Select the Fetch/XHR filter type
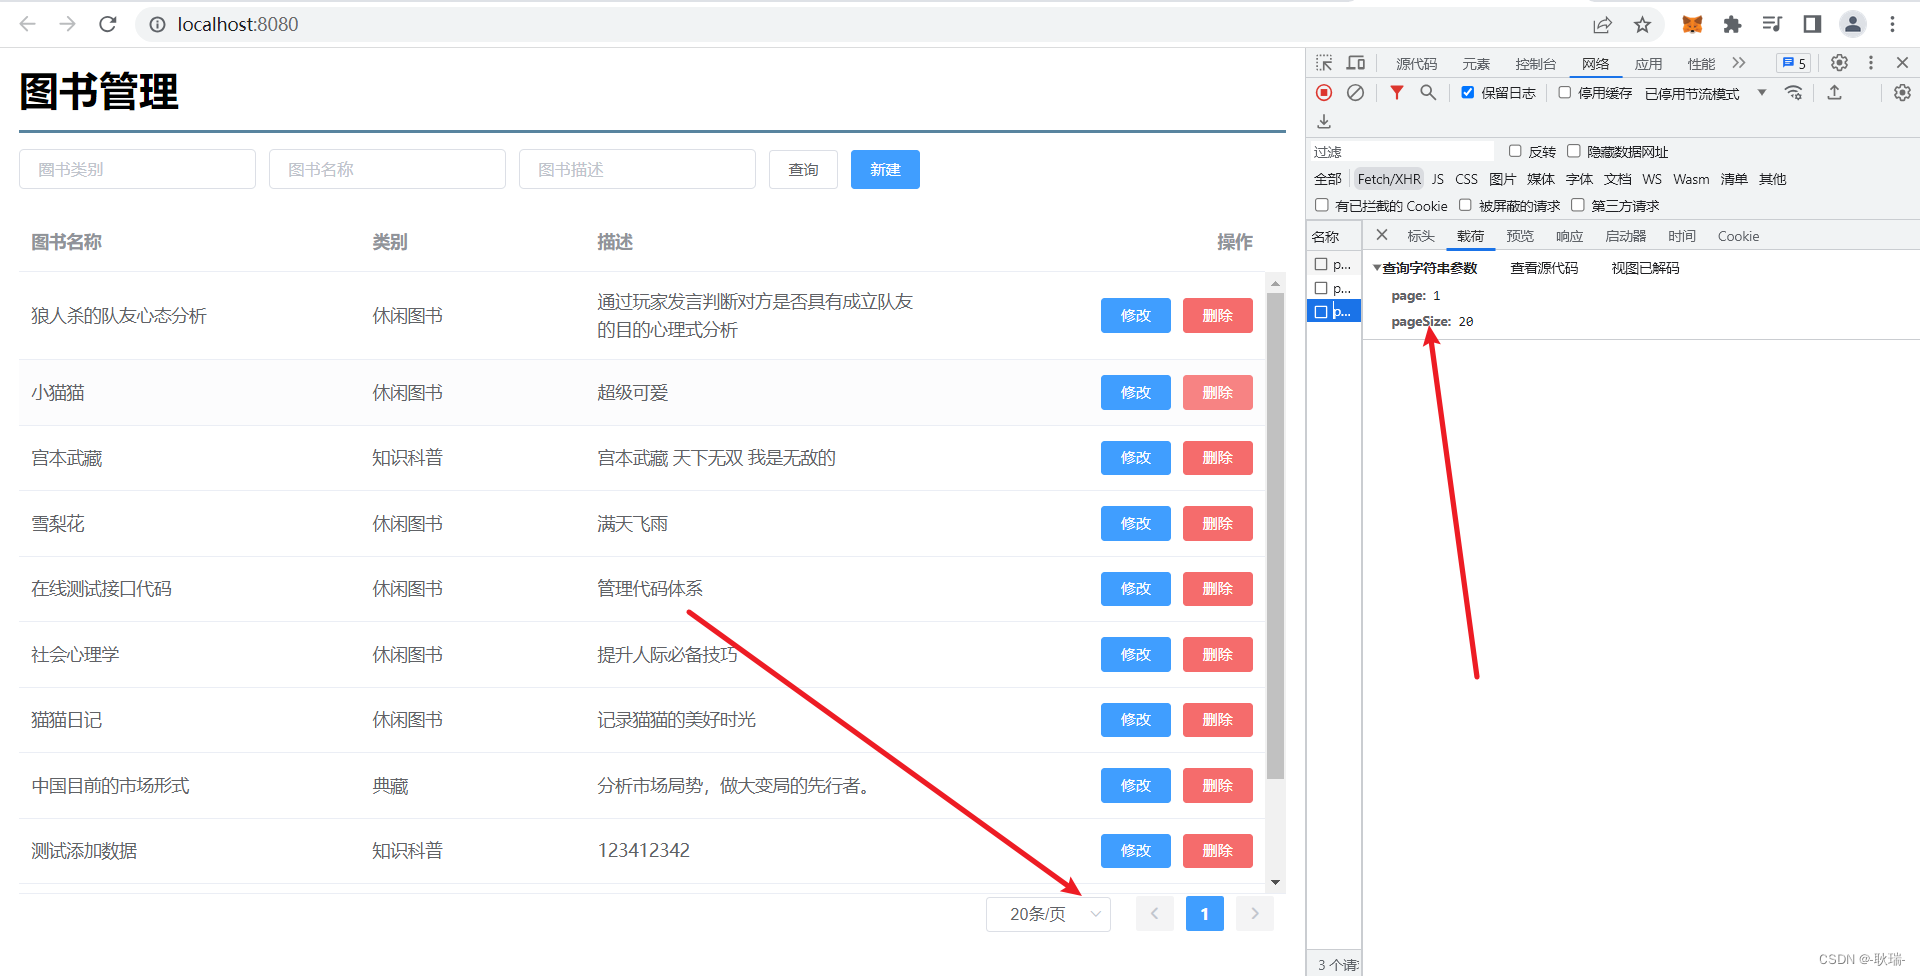 [x=1389, y=179]
